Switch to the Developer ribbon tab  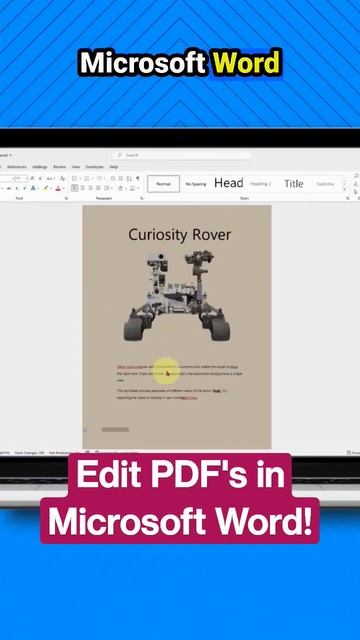tap(95, 167)
